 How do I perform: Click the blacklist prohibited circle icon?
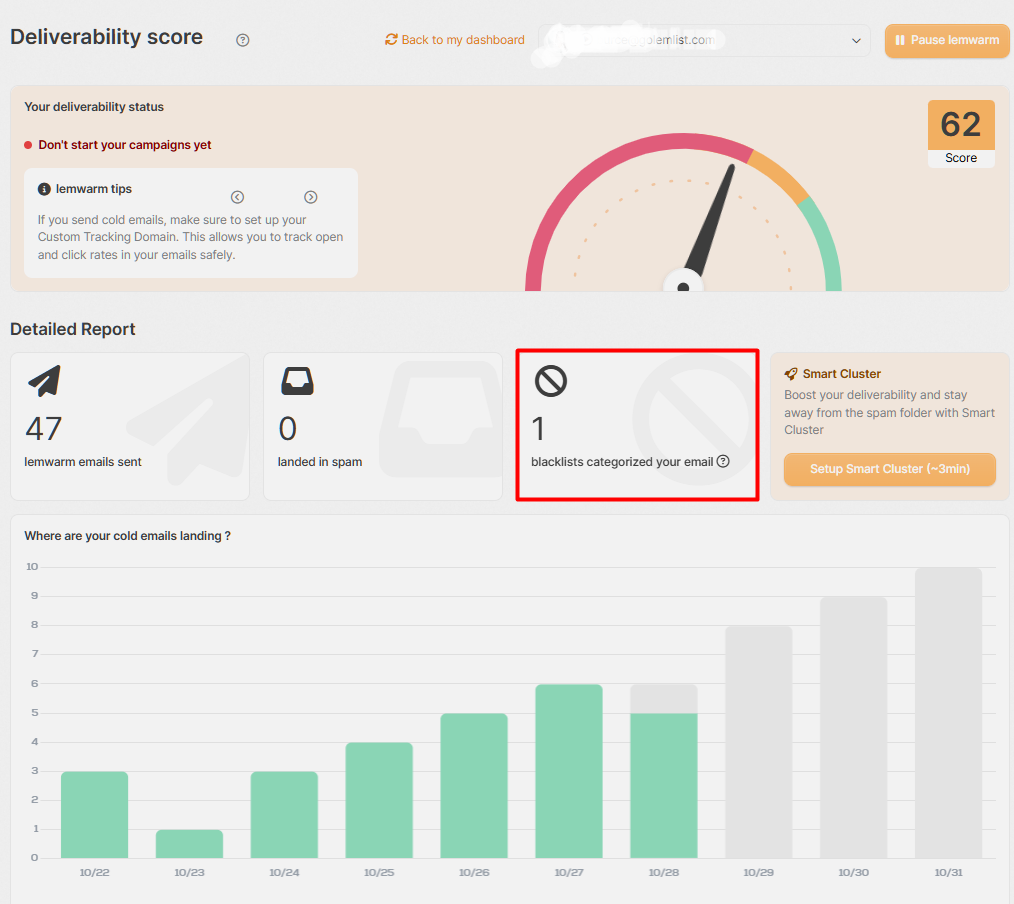click(x=550, y=381)
